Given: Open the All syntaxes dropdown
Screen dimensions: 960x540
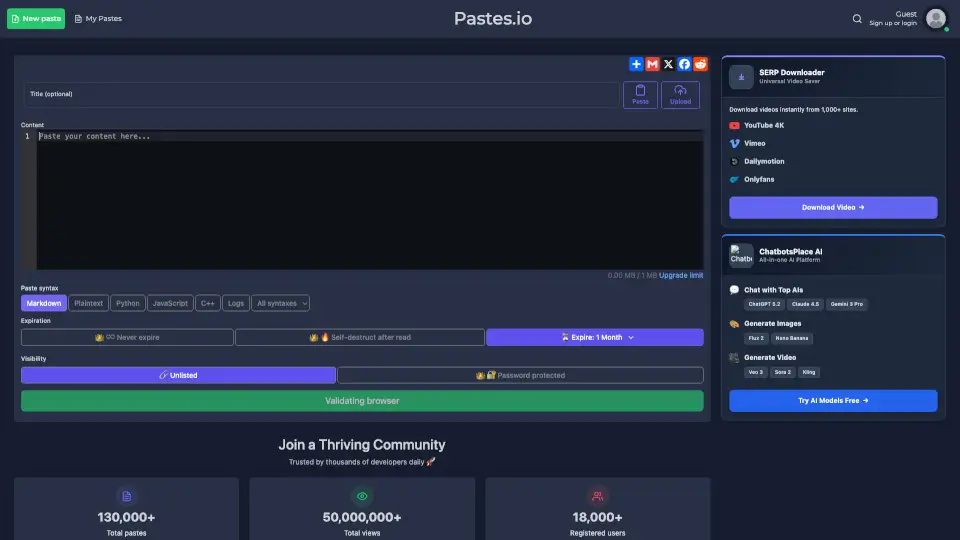Looking at the screenshot, I should 280,303.
